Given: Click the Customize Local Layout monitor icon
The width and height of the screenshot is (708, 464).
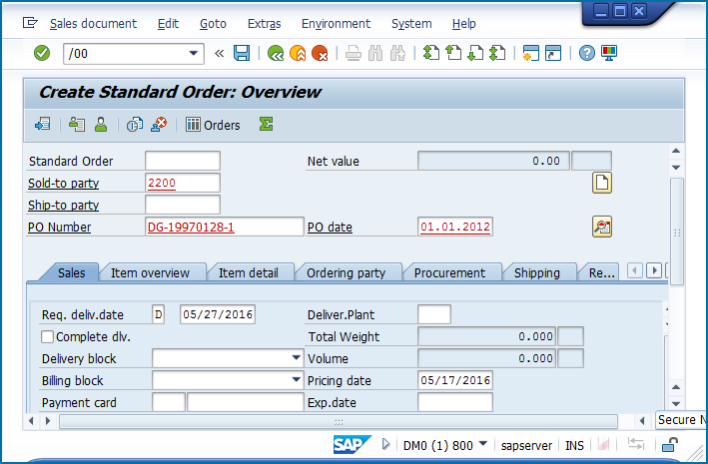Looking at the screenshot, I should [609, 53].
